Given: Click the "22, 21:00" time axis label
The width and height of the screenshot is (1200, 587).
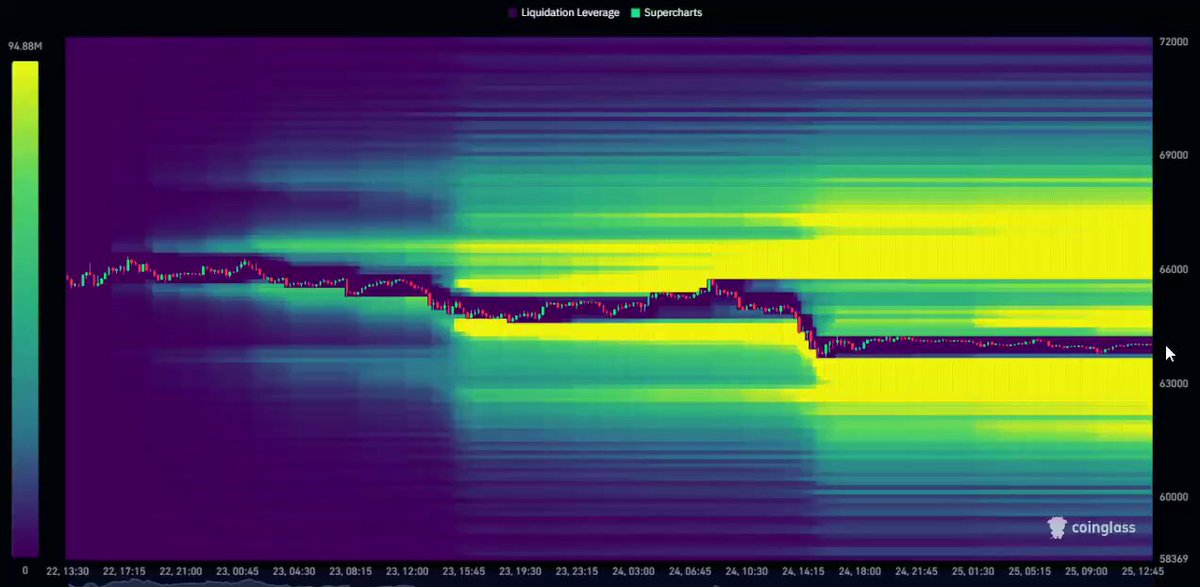Looking at the screenshot, I should point(183,571).
